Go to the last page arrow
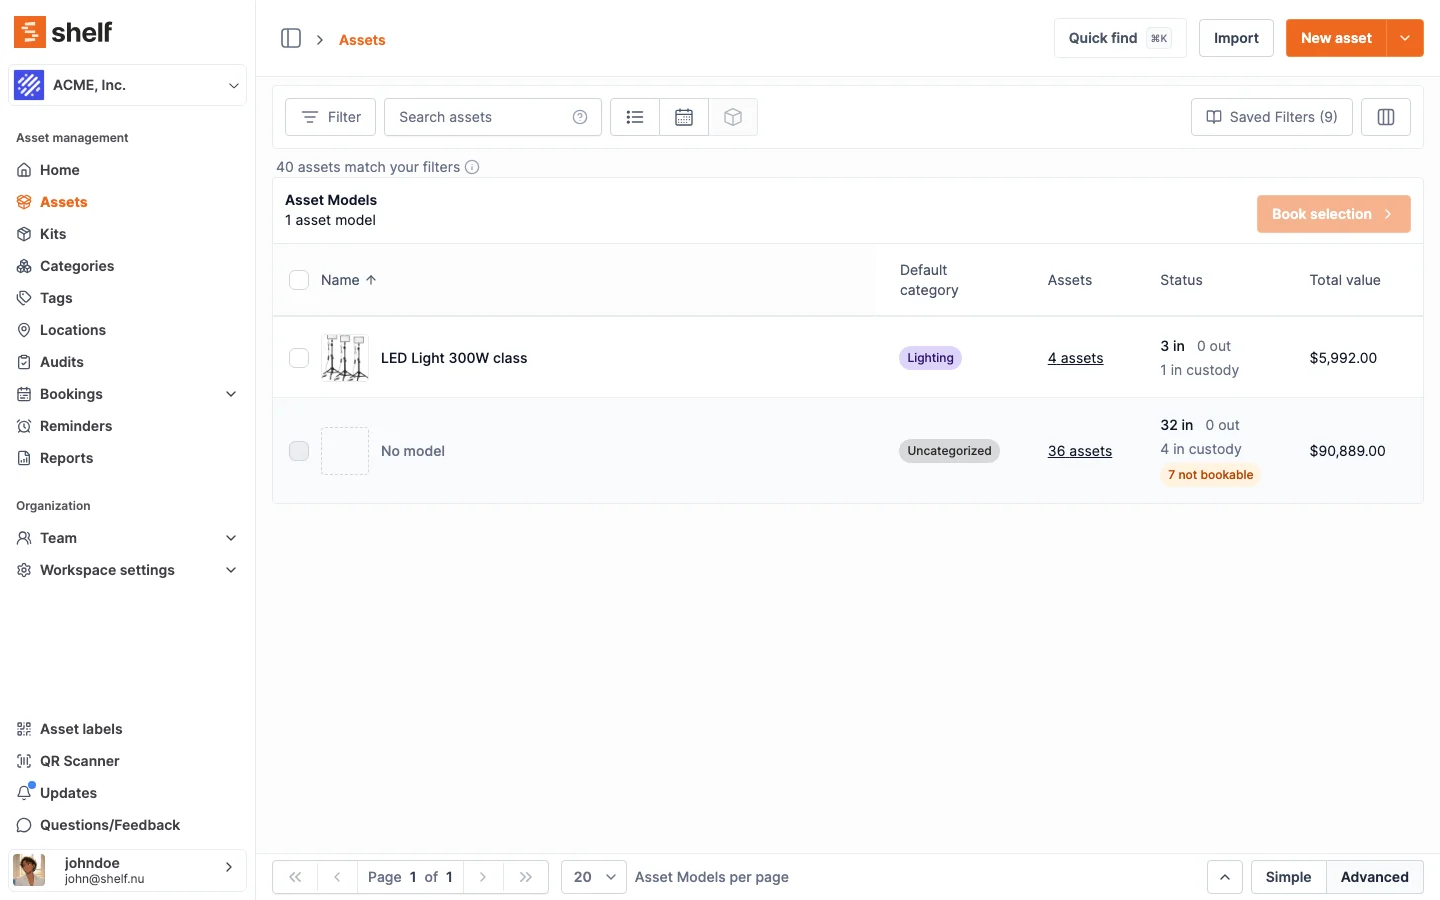 [x=526, y=877]
